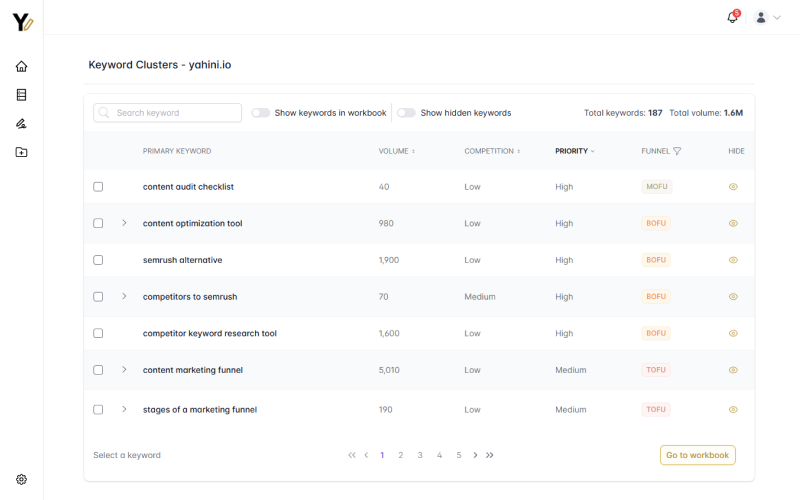Sort by Priority column
Viewport: 800px width, 500px height.
coord(574,151)
